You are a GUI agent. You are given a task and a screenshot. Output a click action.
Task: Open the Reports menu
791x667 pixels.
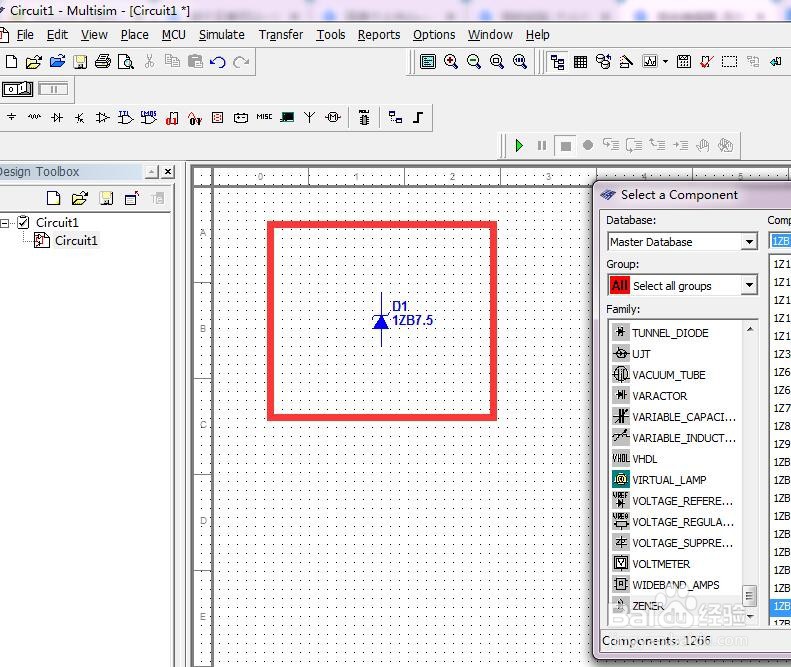pos(379,35)
